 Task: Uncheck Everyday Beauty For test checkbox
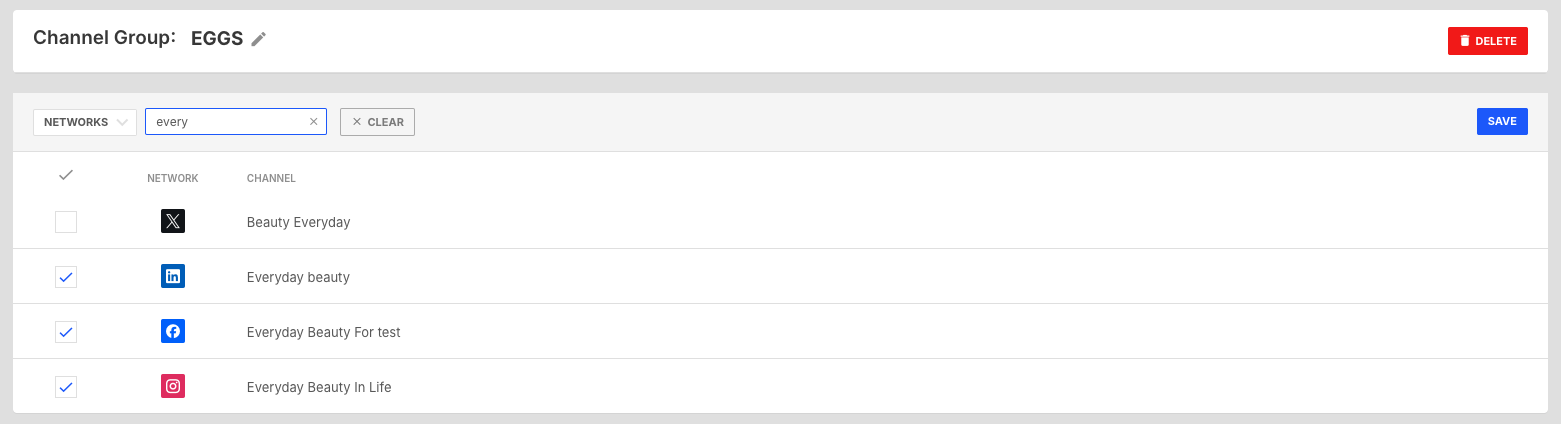(66, 332)
